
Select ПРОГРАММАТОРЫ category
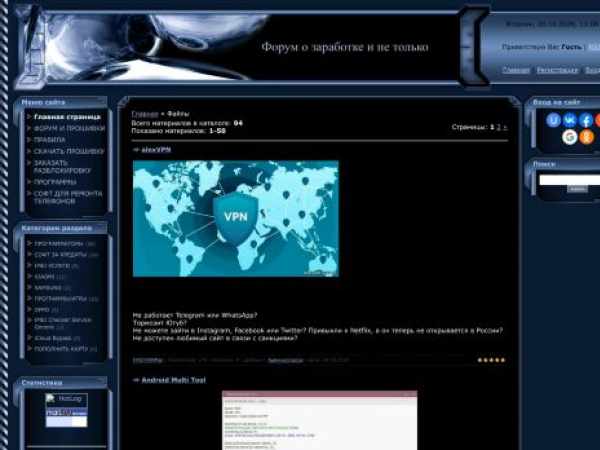[59, 243]
